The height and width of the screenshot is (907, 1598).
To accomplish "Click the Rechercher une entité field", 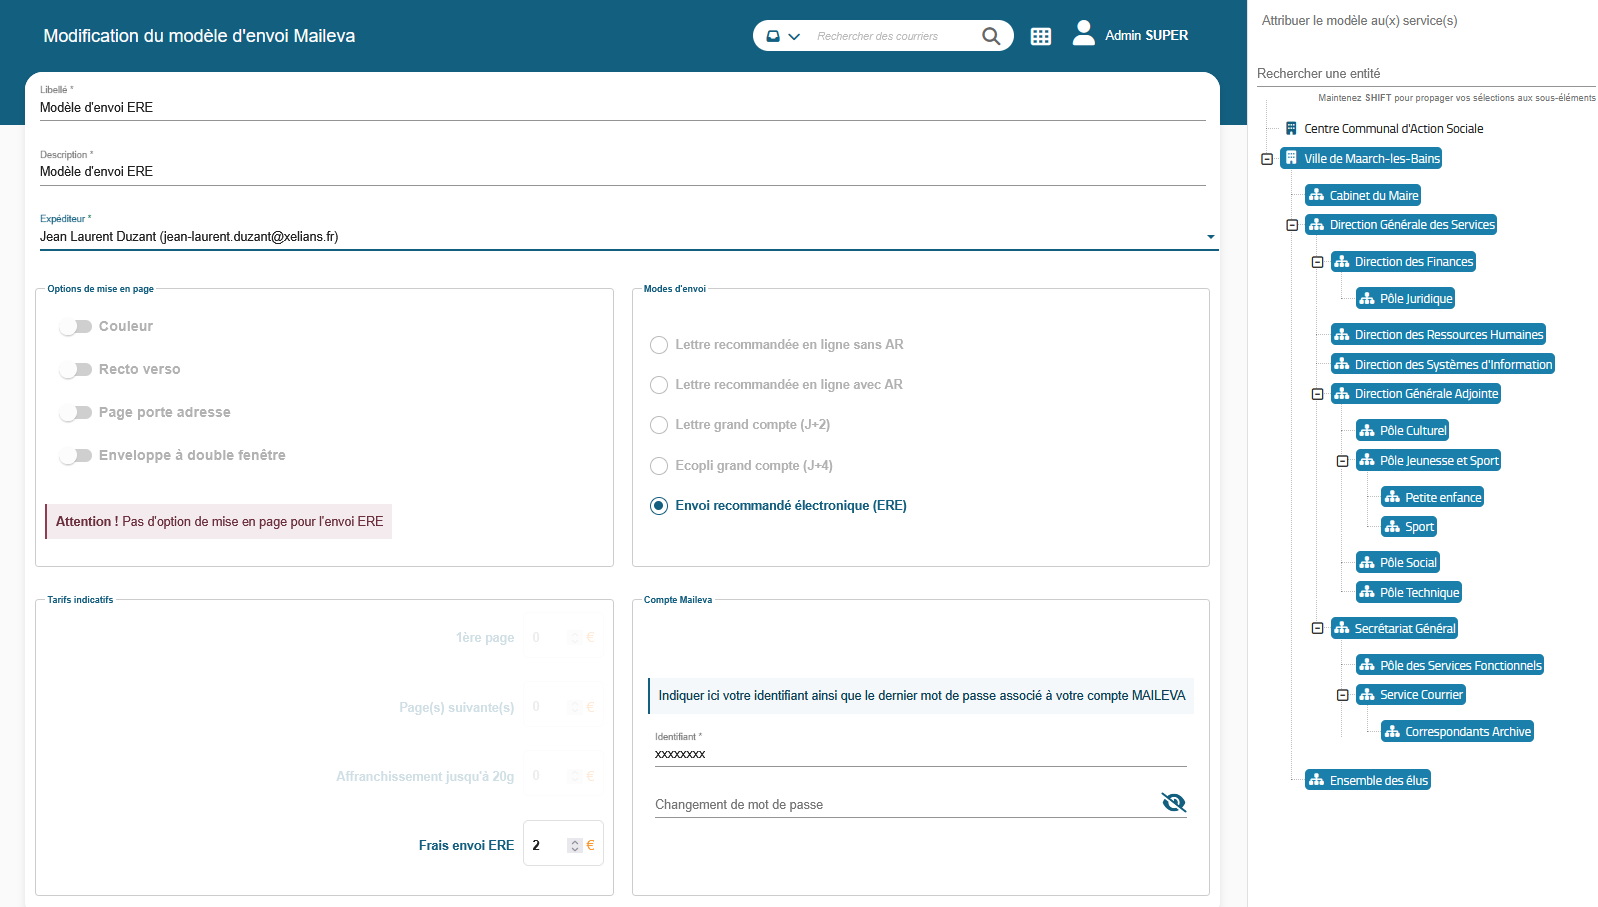I will (x=1425, y=74).
